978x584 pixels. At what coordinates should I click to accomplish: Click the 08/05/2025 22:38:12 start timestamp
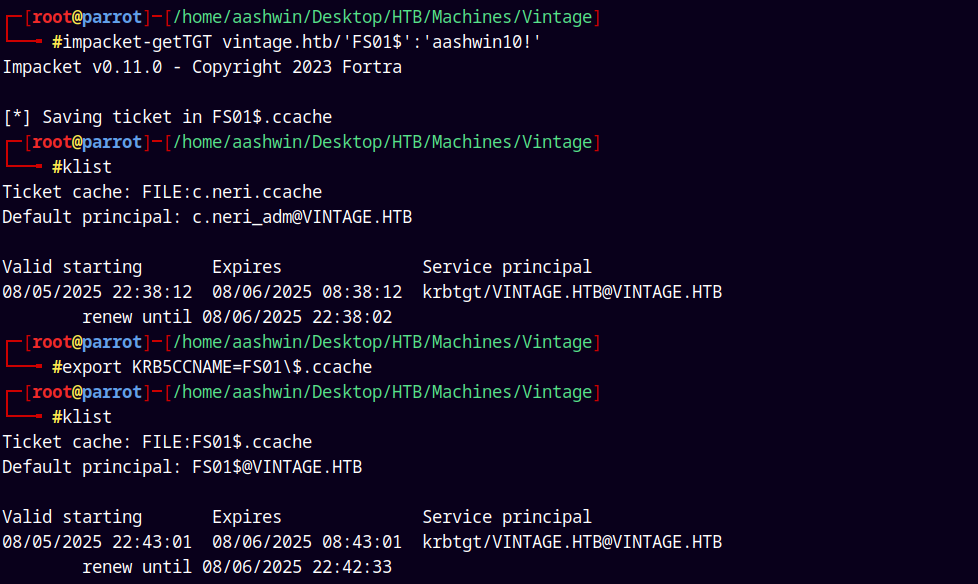(x=97, y=292)
